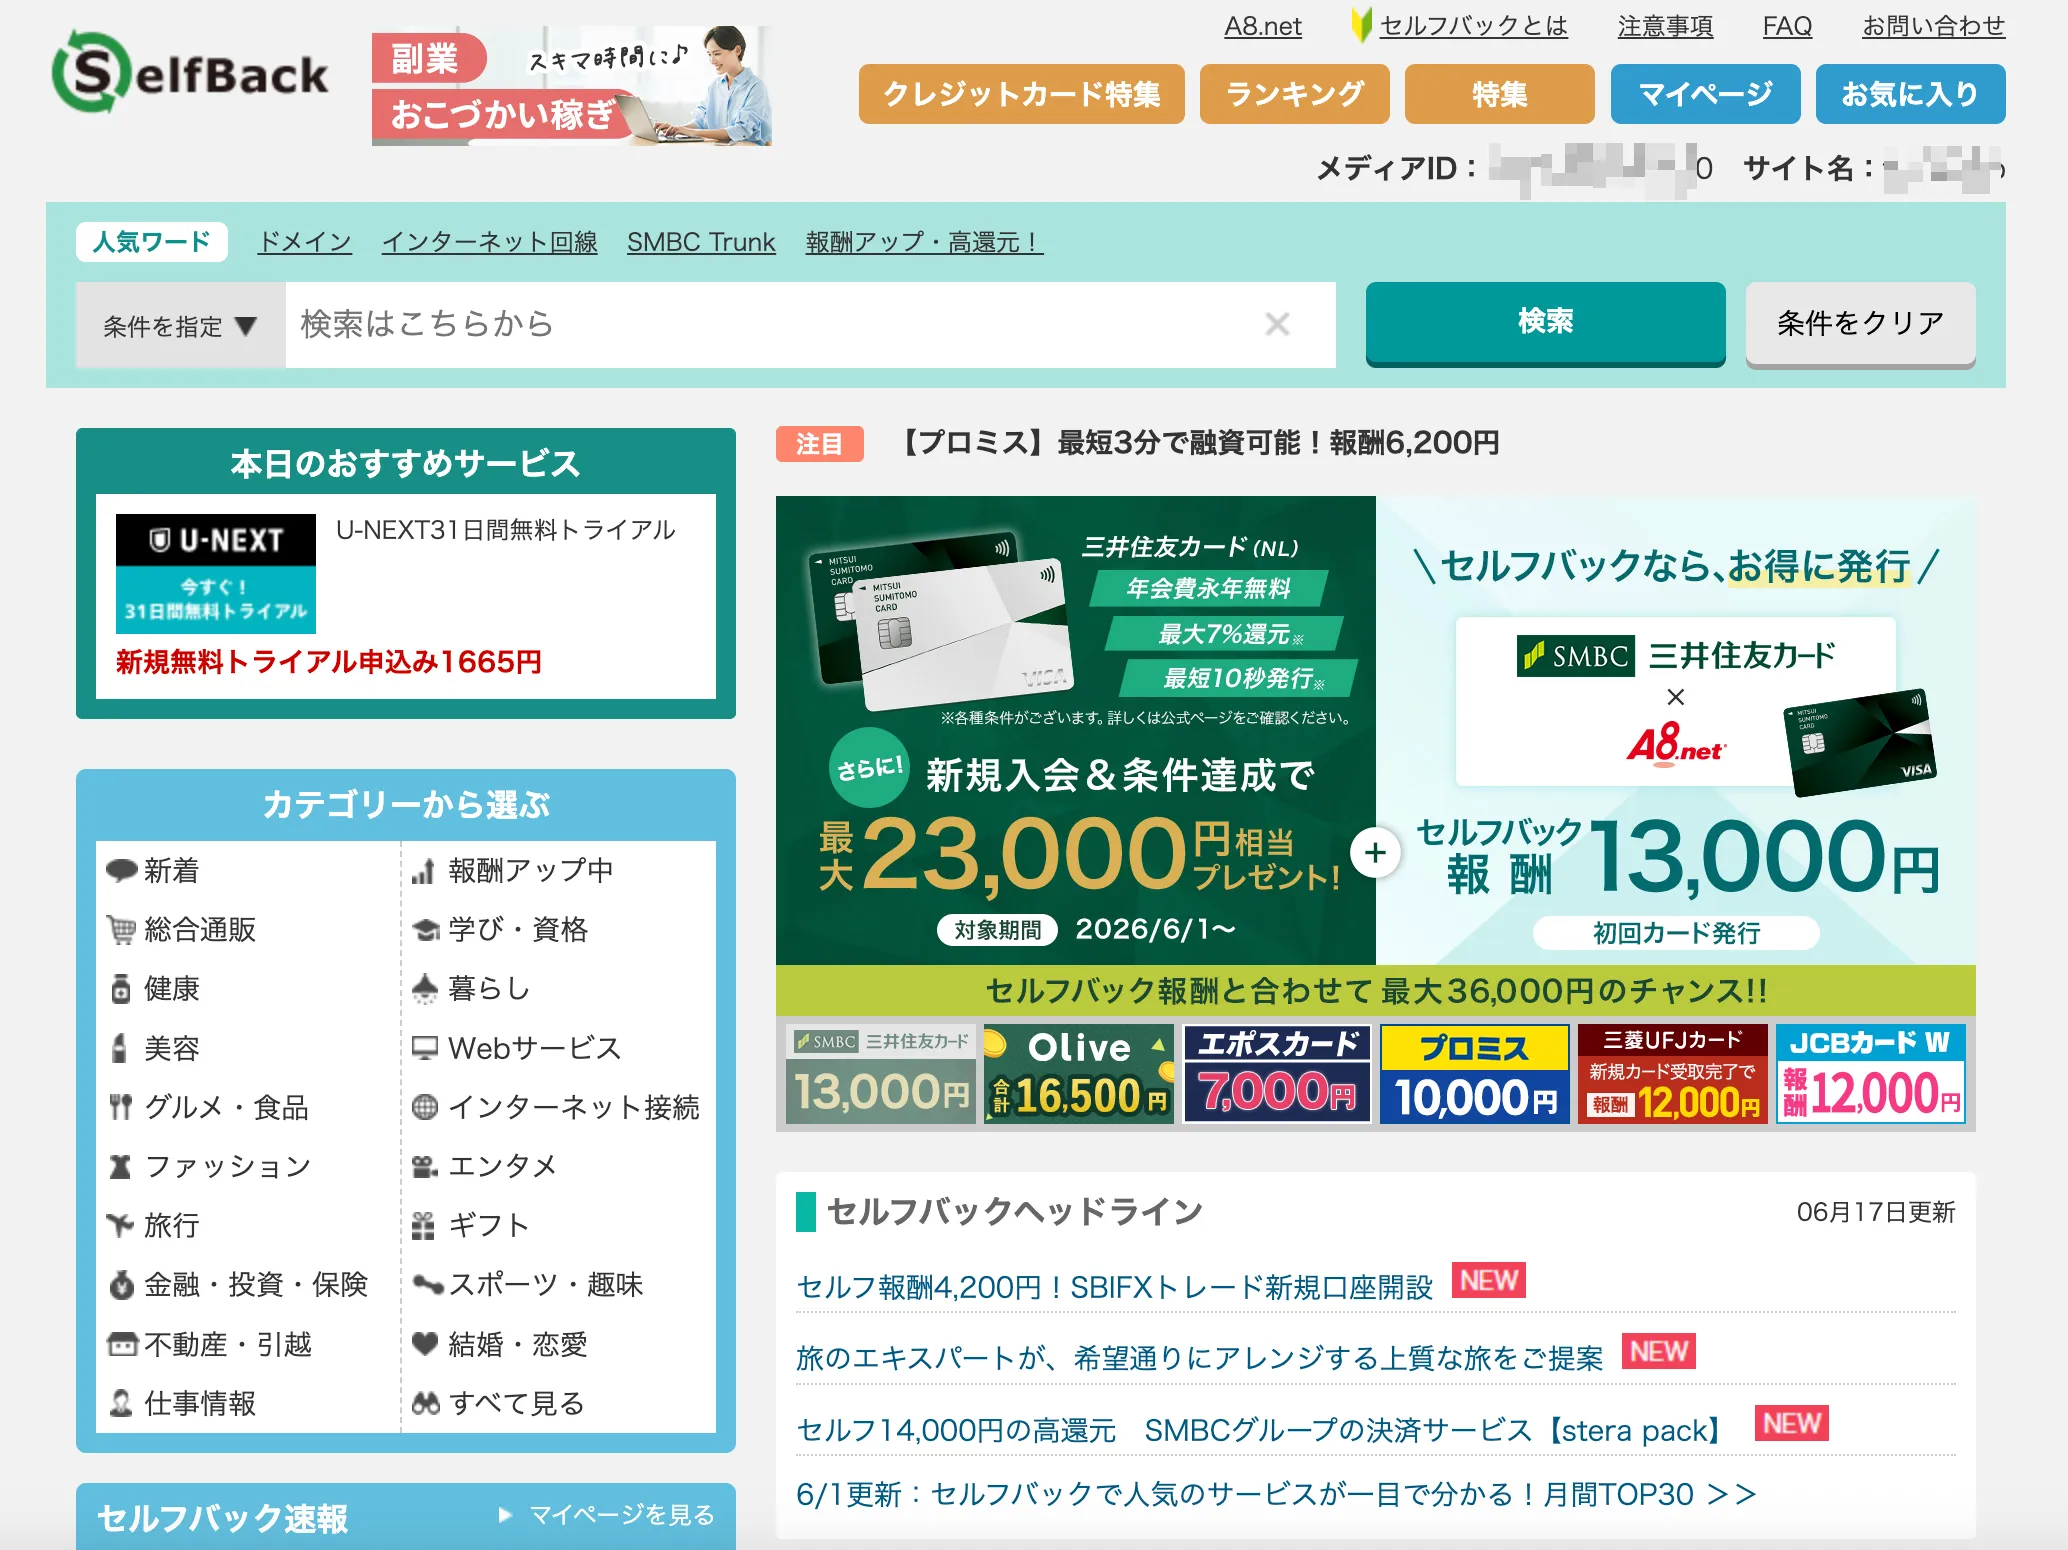Click the 美容 lipstick icon
This screenshot has width=2068, height=1550.
(120, 1048)
